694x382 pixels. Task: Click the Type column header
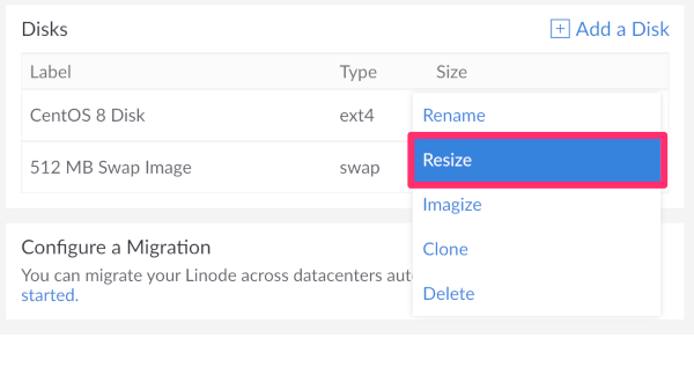(358, 72)
